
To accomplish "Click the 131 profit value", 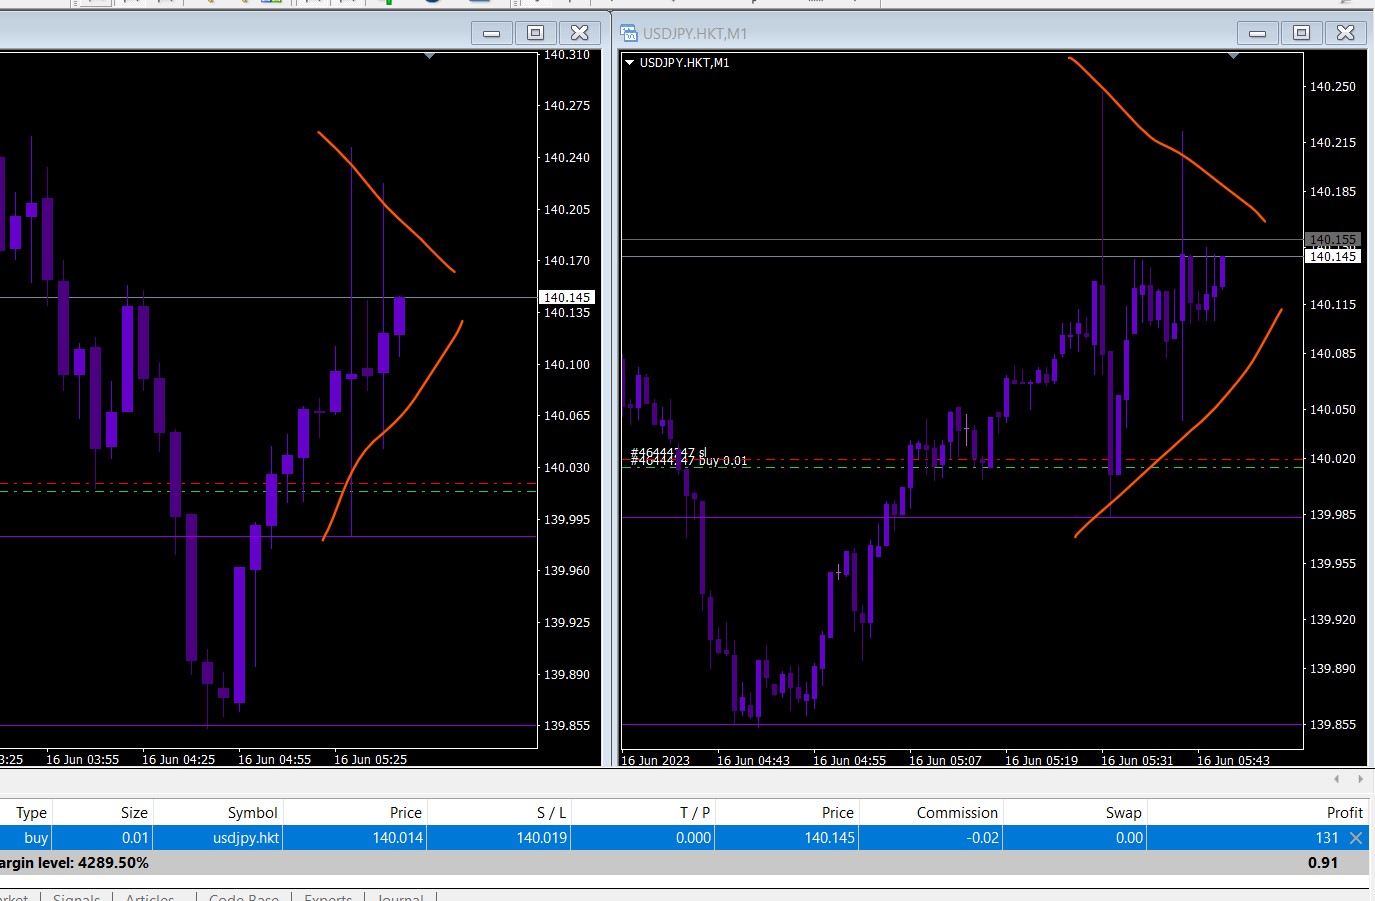I will tap(1327, 838).
